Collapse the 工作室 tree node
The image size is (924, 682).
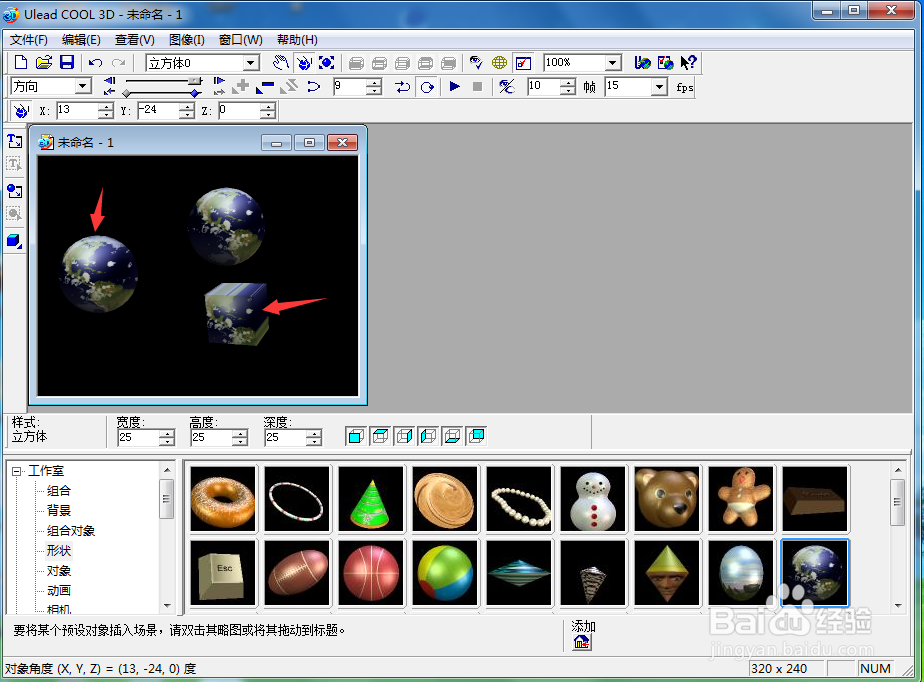pos(16,471)
